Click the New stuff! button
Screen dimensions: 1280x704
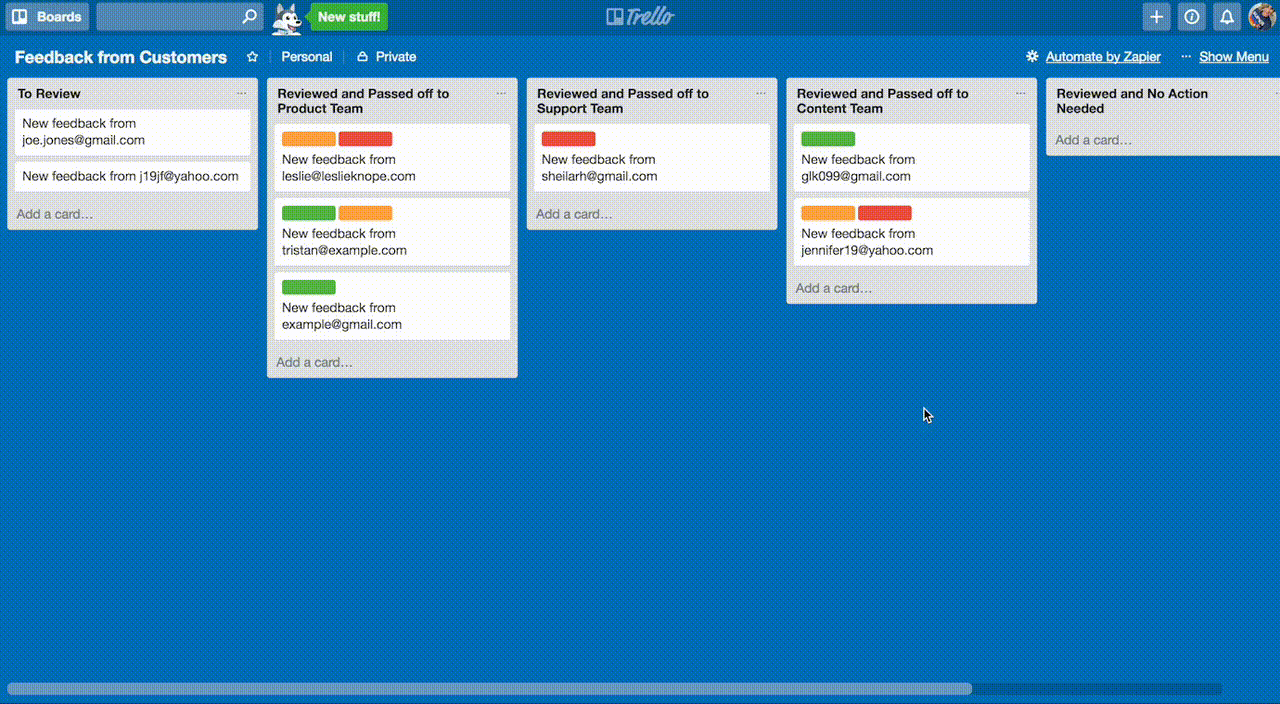(x=348, y=17)
